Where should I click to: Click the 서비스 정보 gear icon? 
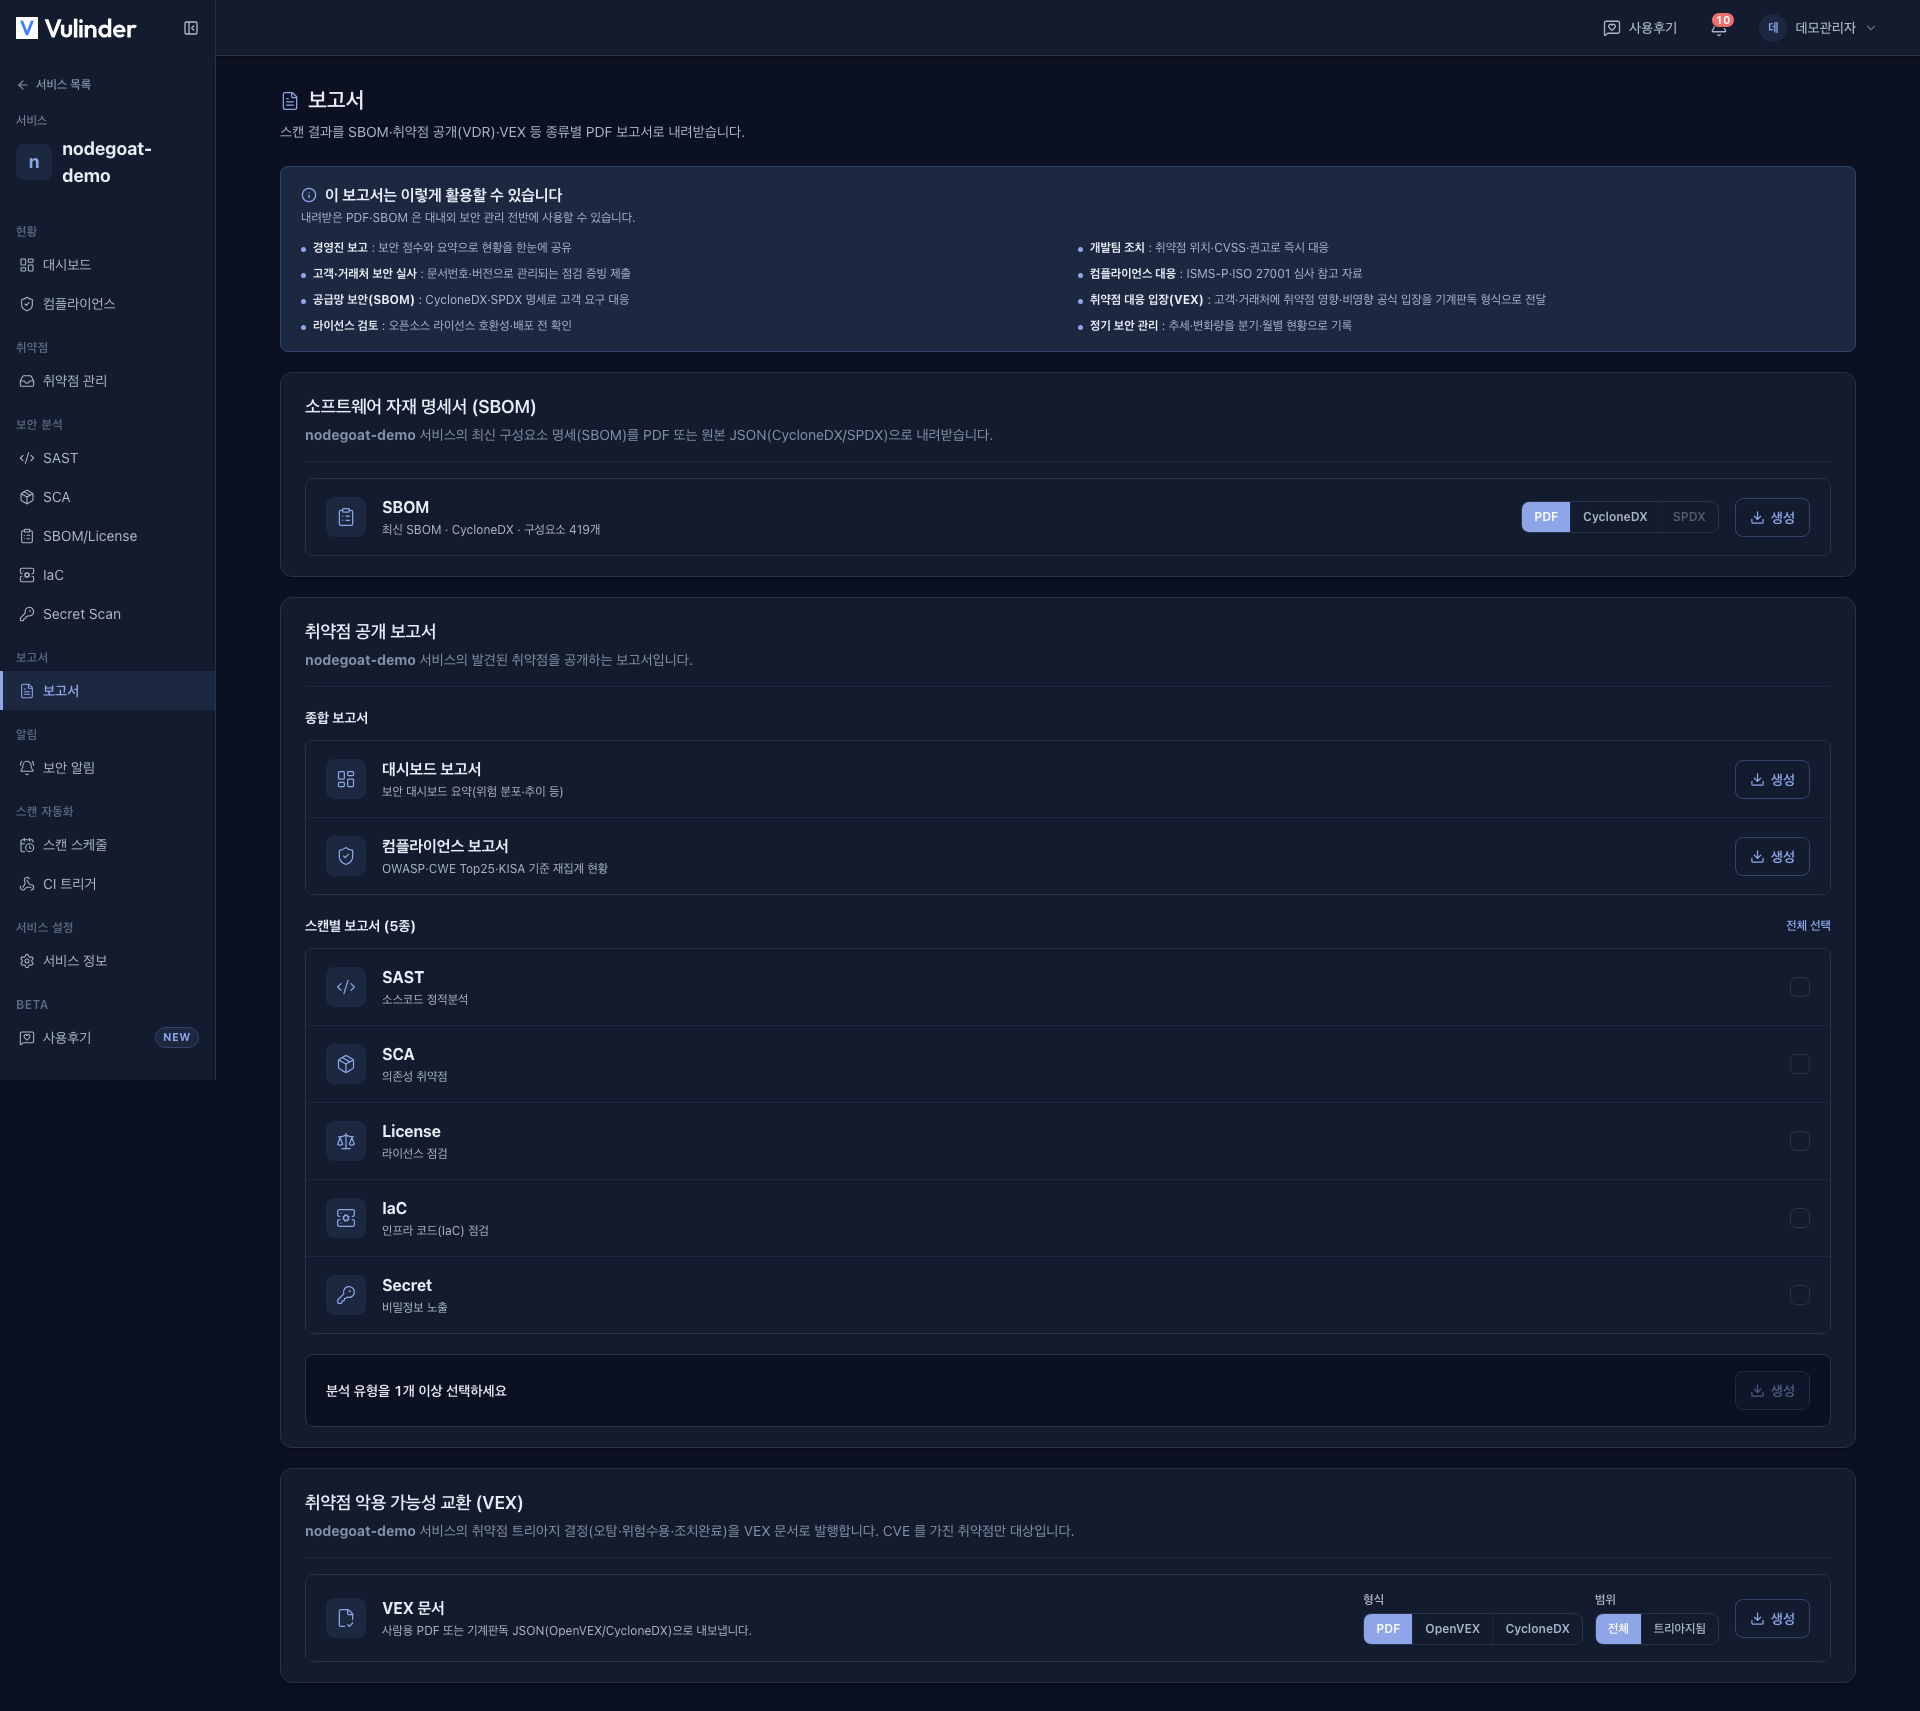pos(27,961)
